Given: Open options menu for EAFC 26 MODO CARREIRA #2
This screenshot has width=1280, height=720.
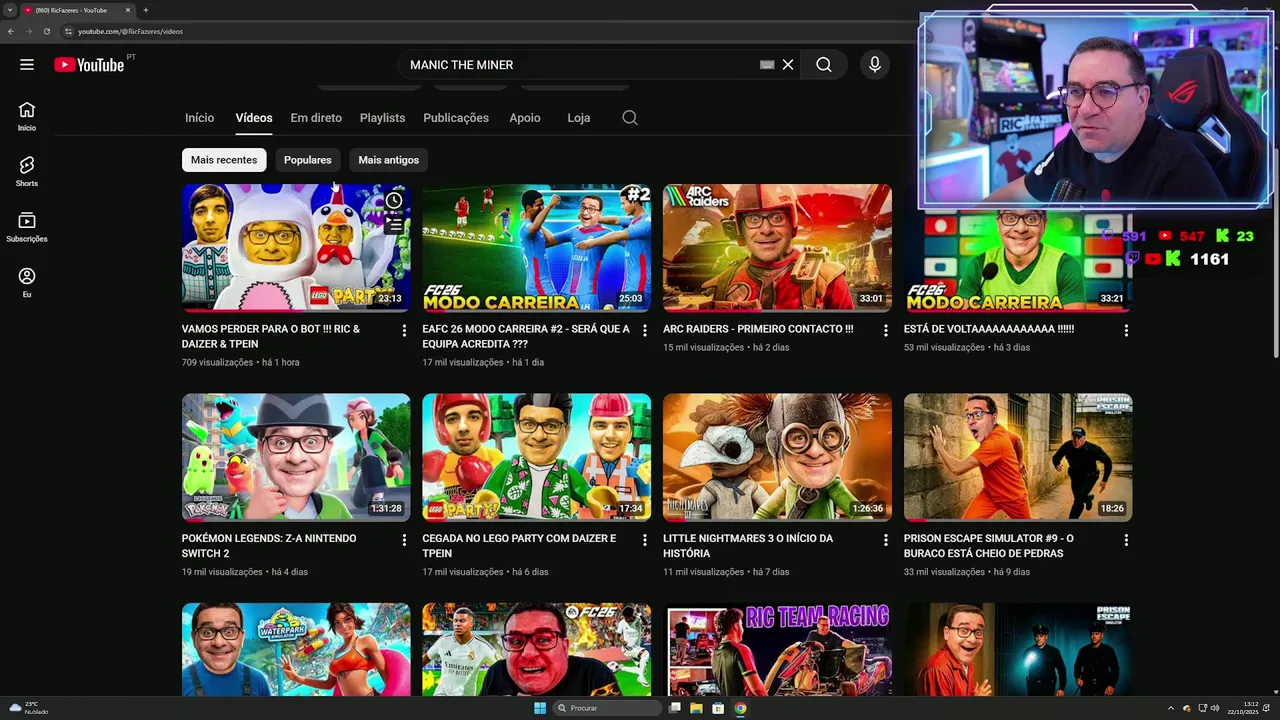Looking at the screenshot, I should pyautogui.click(x=644, y=330).
